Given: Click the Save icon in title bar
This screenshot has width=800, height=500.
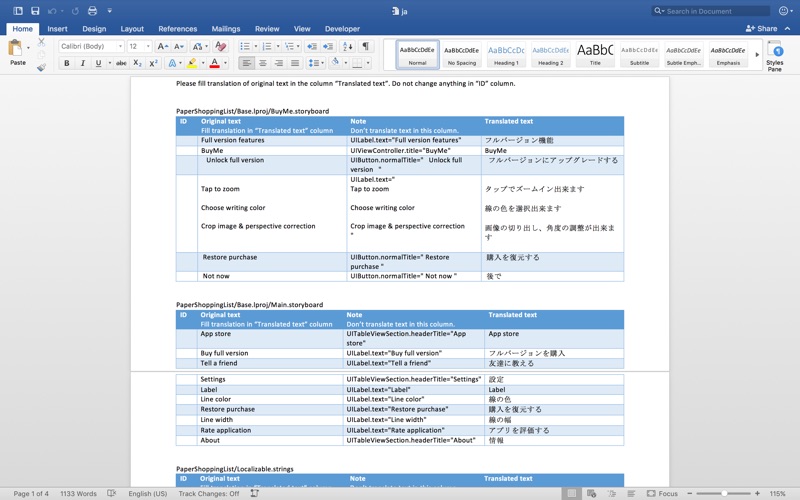Looking at the screenshot, I should point(35,11).
